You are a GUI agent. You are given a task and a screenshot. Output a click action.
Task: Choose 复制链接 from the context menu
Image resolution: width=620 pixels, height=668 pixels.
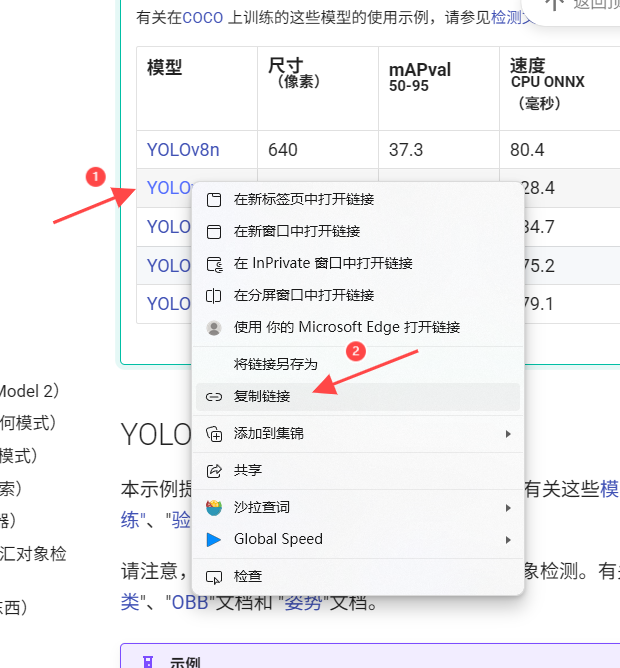click(x=358, y=397)
